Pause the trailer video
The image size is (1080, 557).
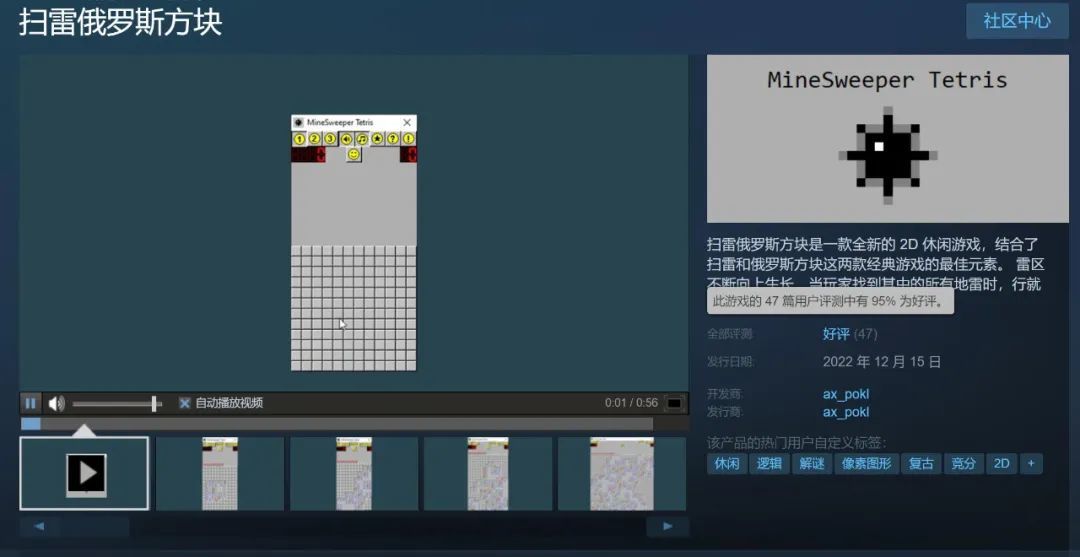tap(30, 403)
